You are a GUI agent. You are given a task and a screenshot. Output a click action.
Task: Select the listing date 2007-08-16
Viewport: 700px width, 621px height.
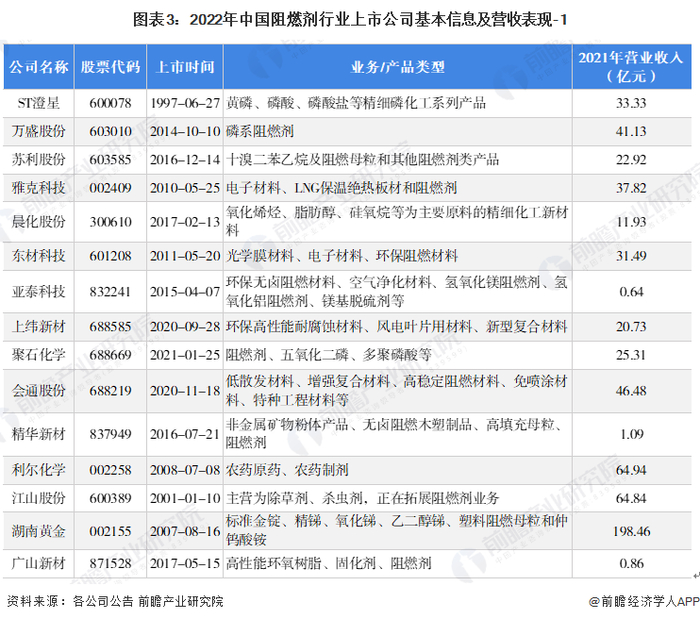point(185,531)
